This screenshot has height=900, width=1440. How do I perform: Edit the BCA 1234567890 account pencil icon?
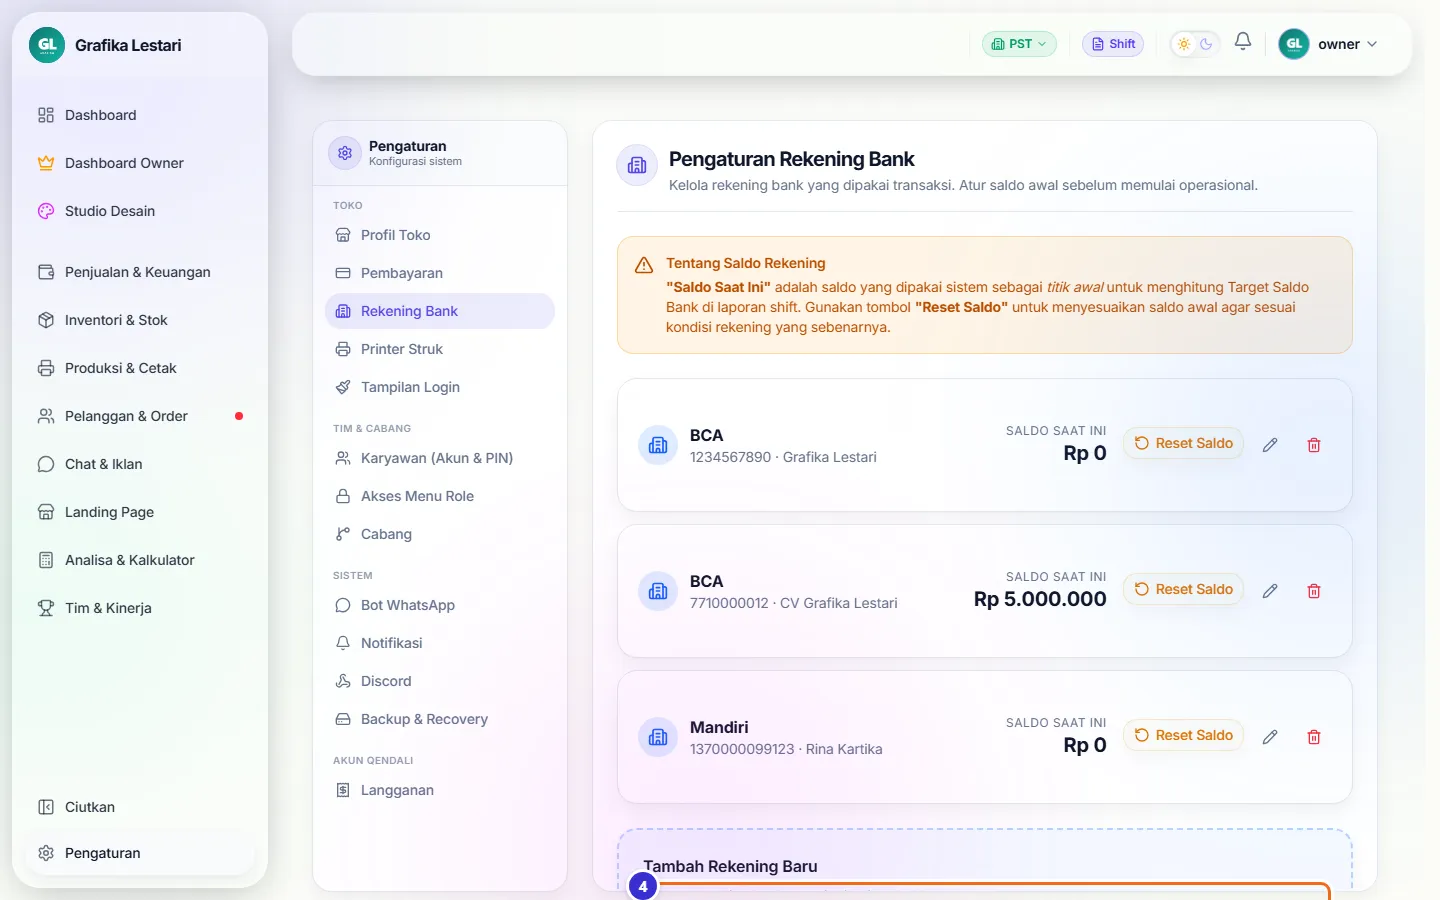click(x=1270, y=445)
